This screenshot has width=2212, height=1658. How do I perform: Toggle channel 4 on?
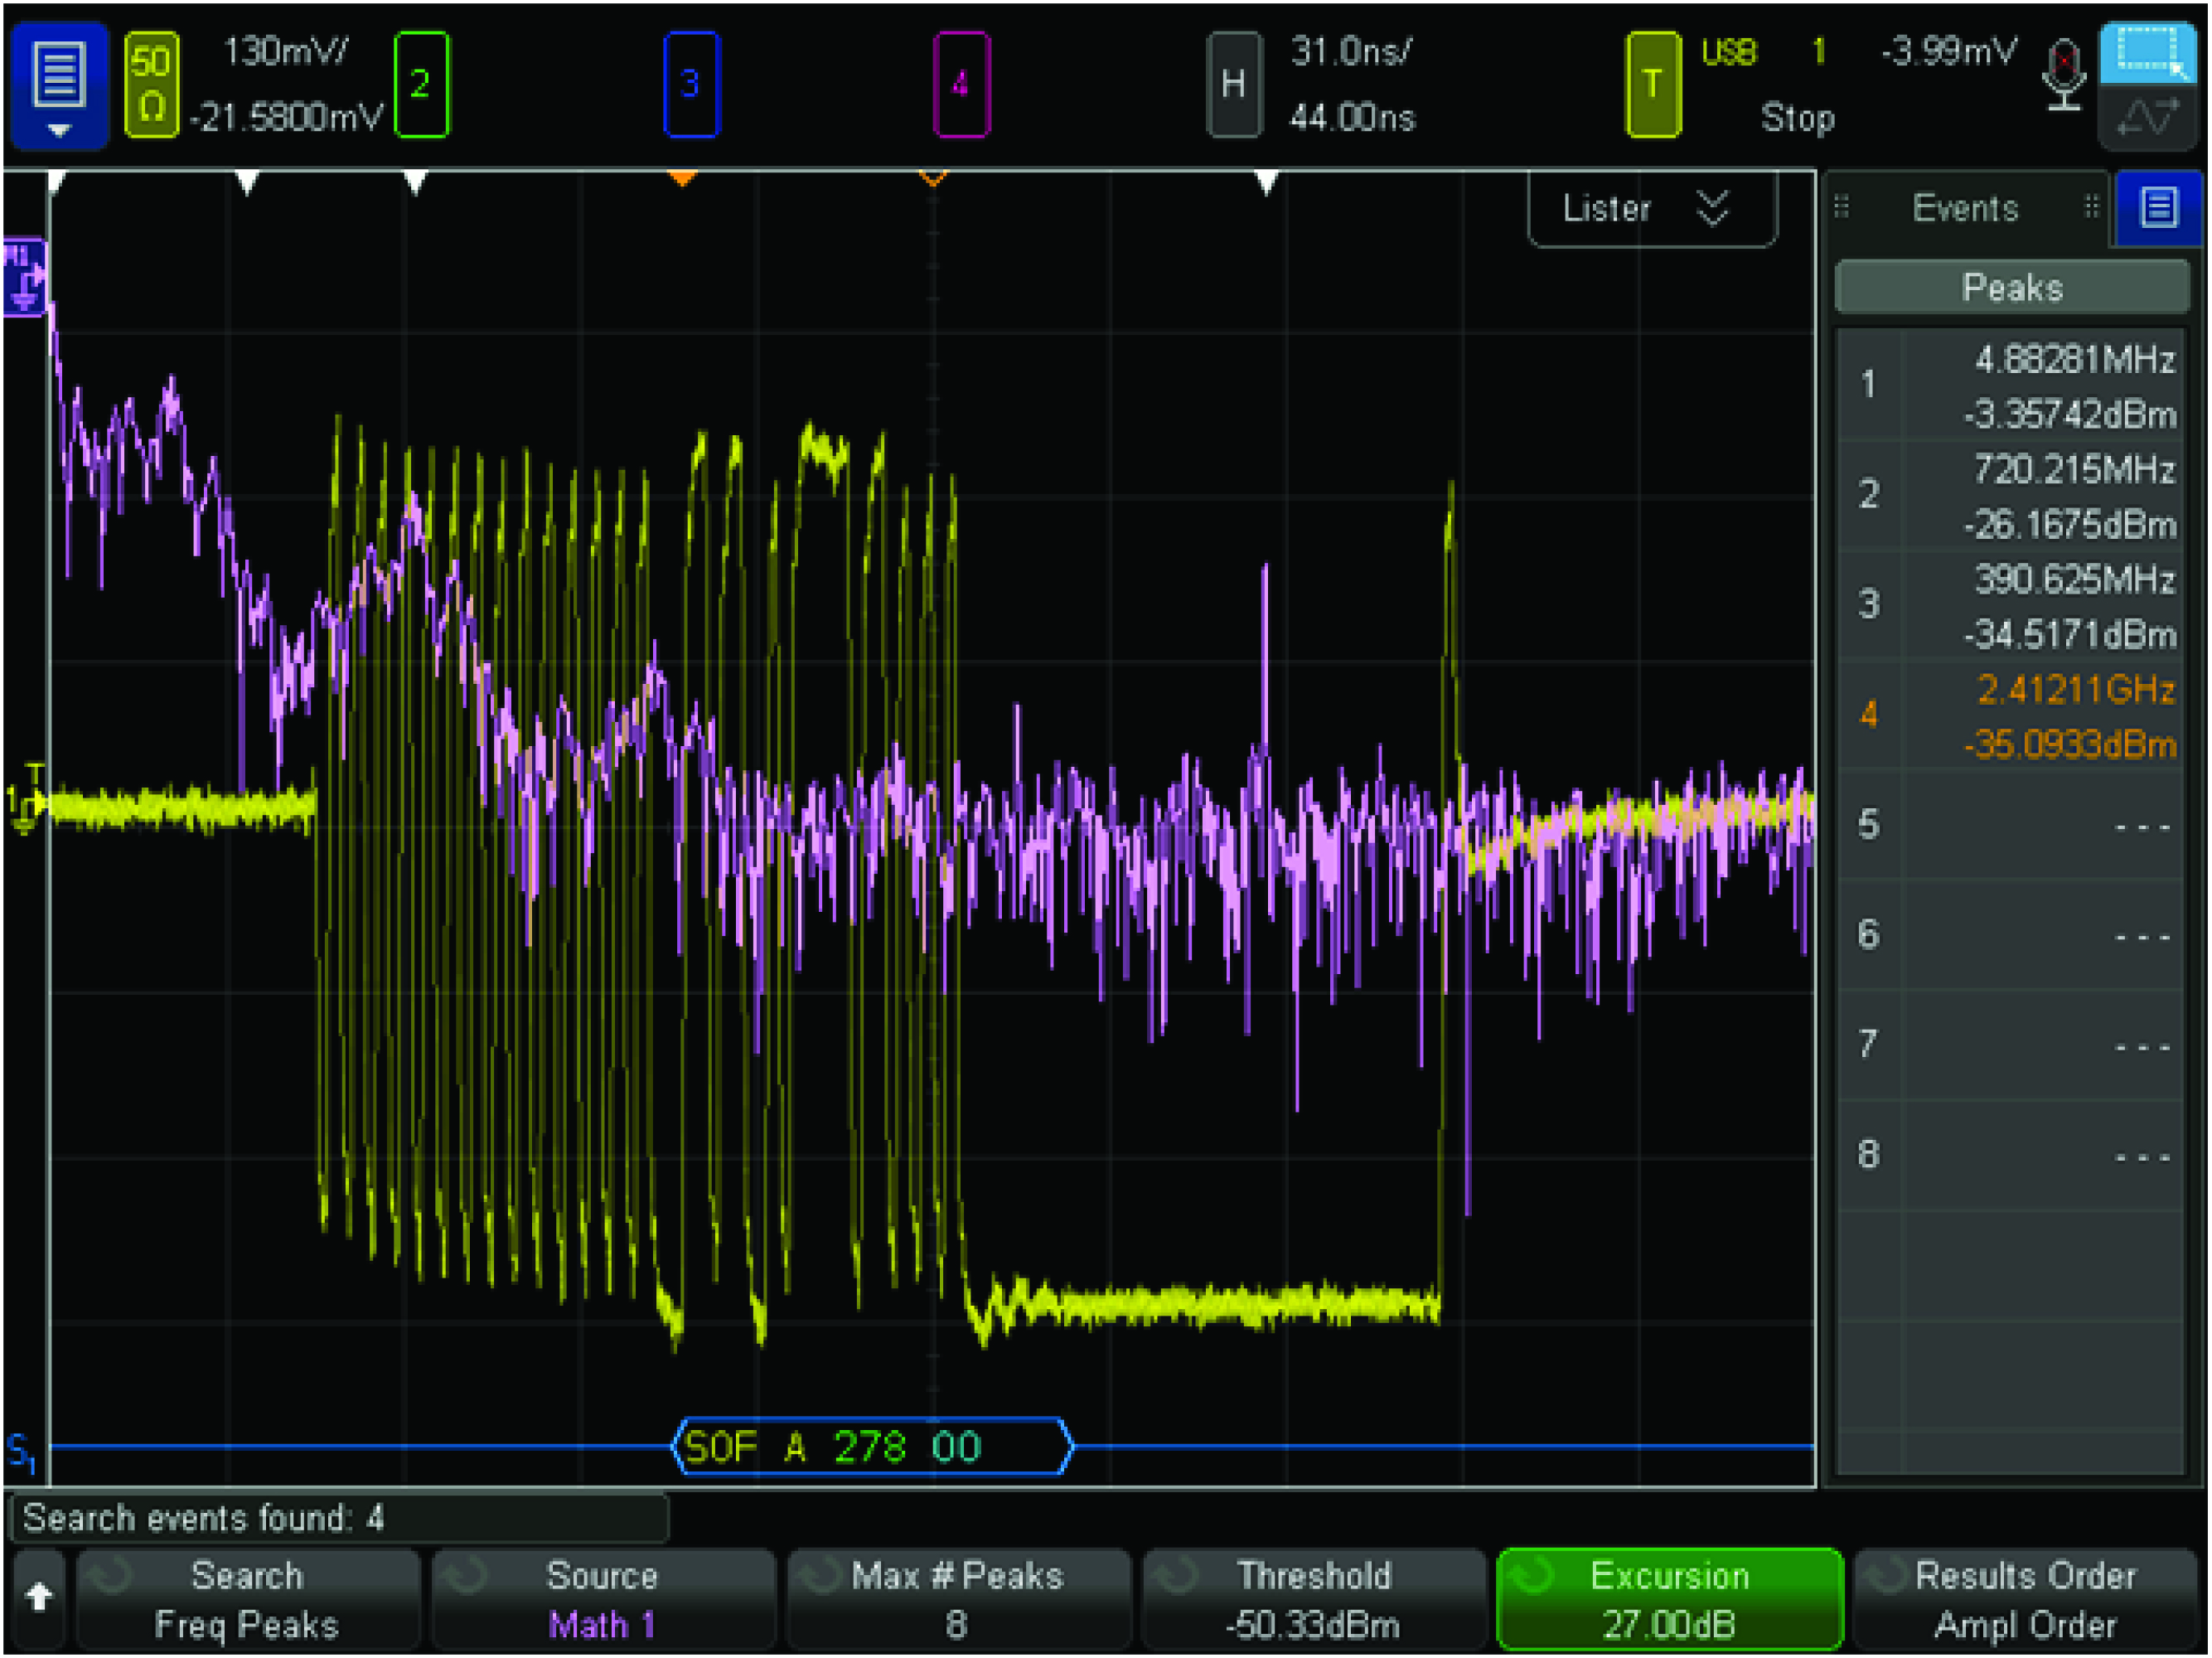pos(961,84)
